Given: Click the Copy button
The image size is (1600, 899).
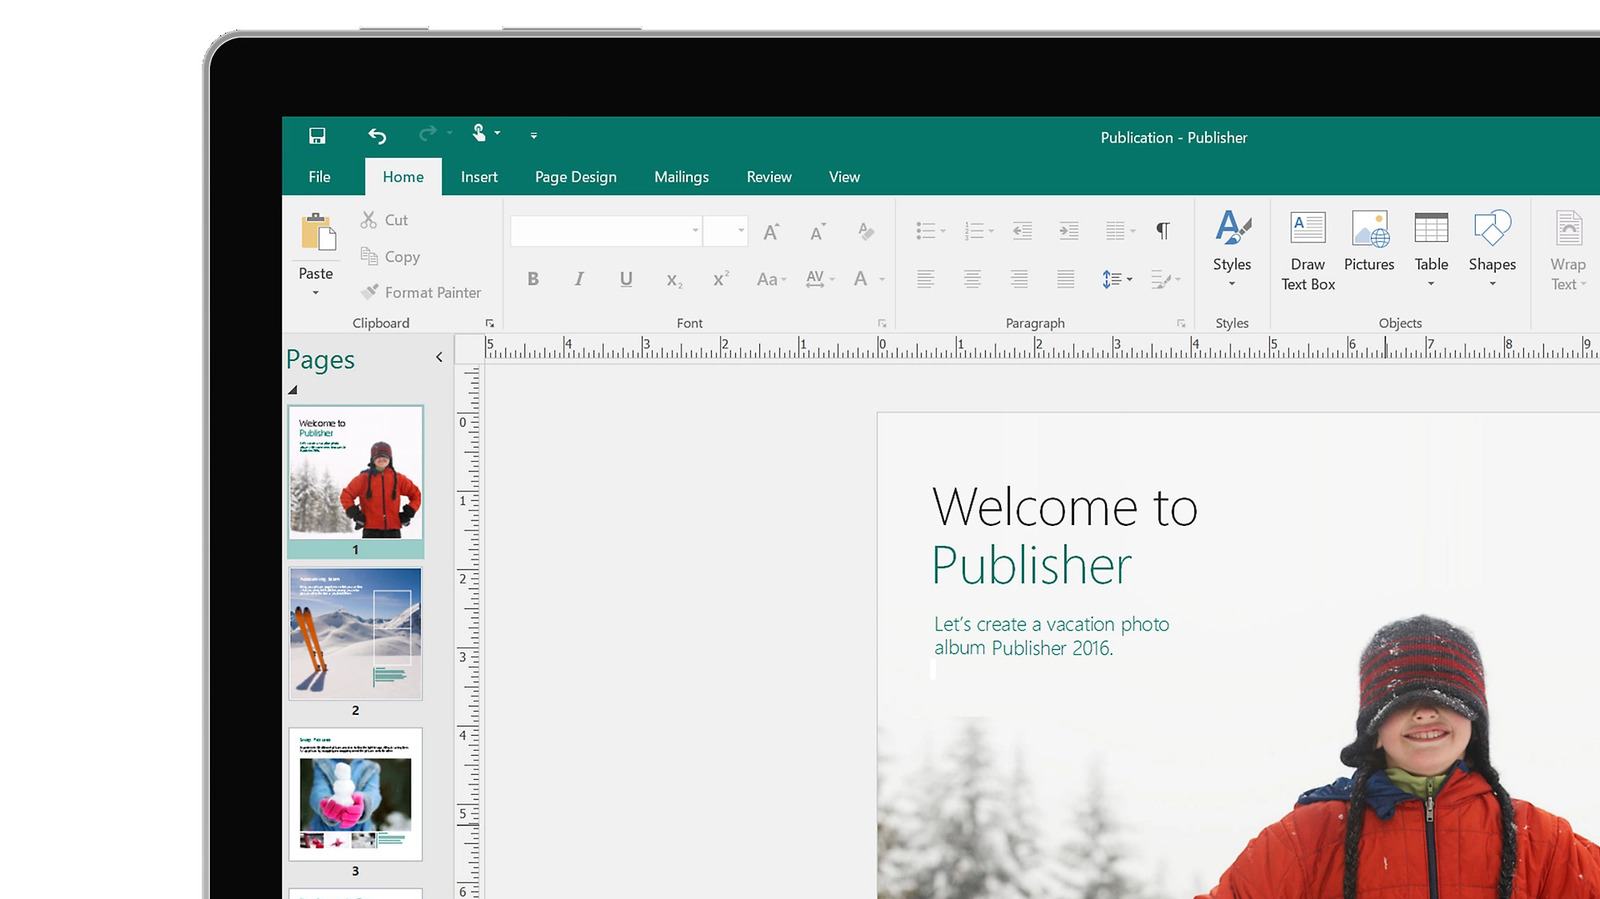Looking at the screenshot, I should click(x=391, y=257).
